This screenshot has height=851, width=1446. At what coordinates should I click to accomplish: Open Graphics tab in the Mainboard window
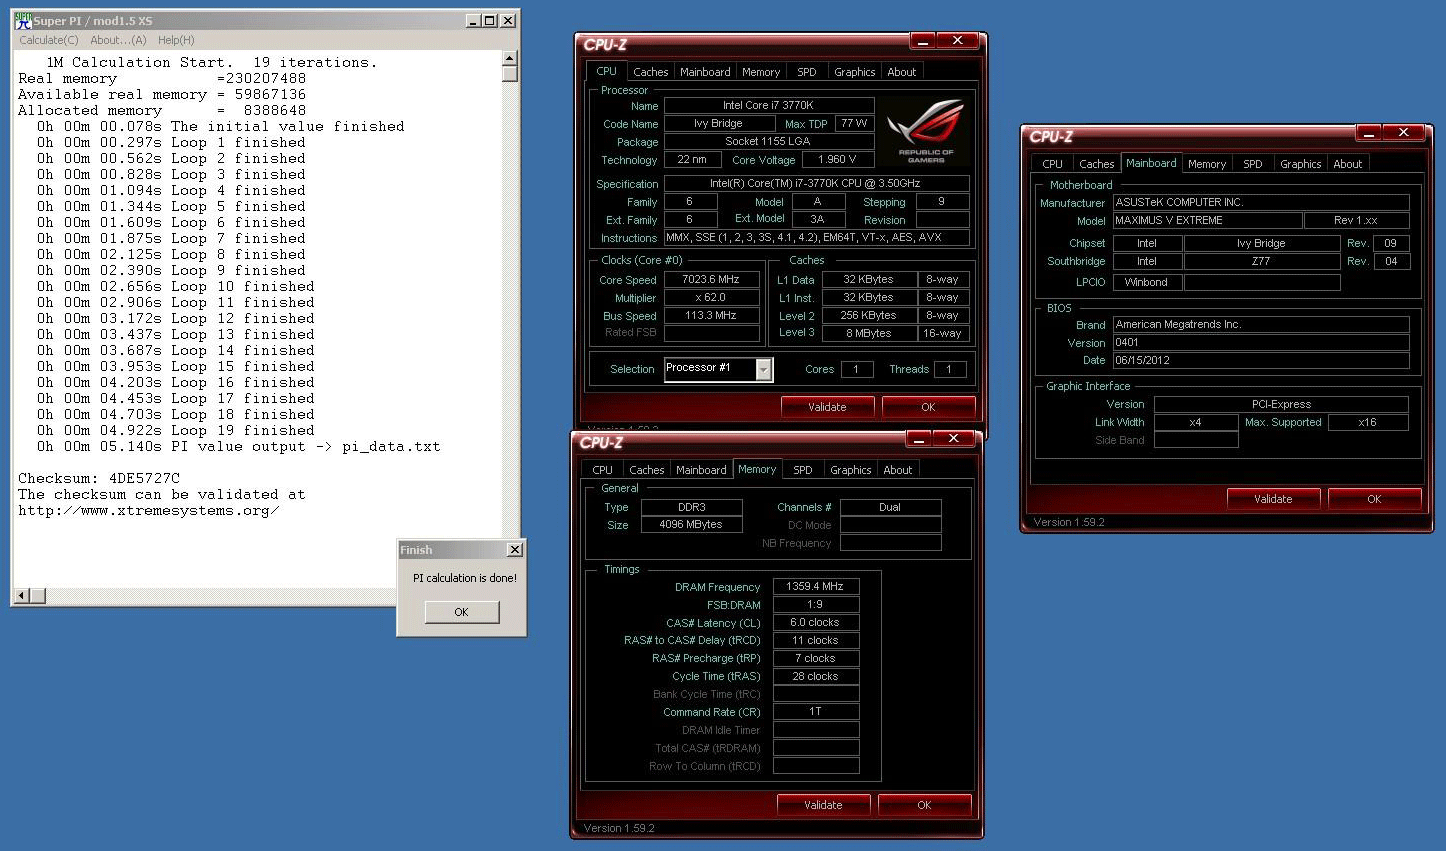pos(1300,164)
